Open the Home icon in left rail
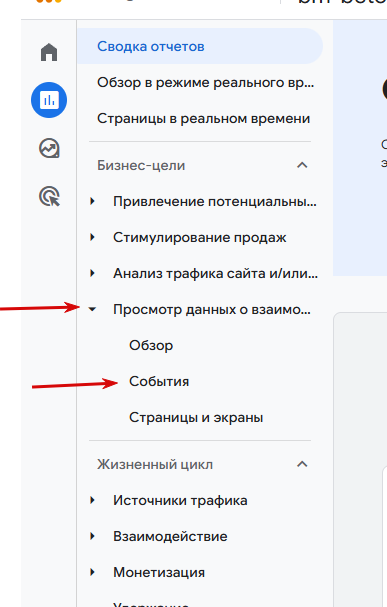The height and width of the screenshot is (607, 387). coord(49,52)
